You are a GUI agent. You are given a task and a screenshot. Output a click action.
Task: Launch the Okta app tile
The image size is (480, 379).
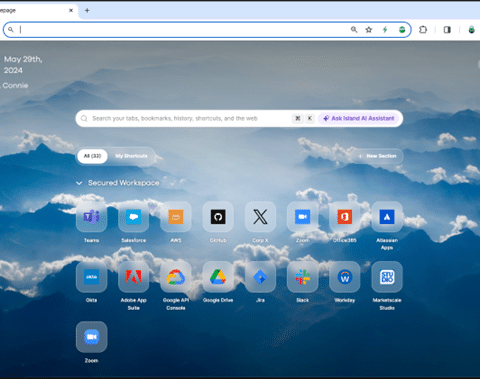(x=91, y=277)
